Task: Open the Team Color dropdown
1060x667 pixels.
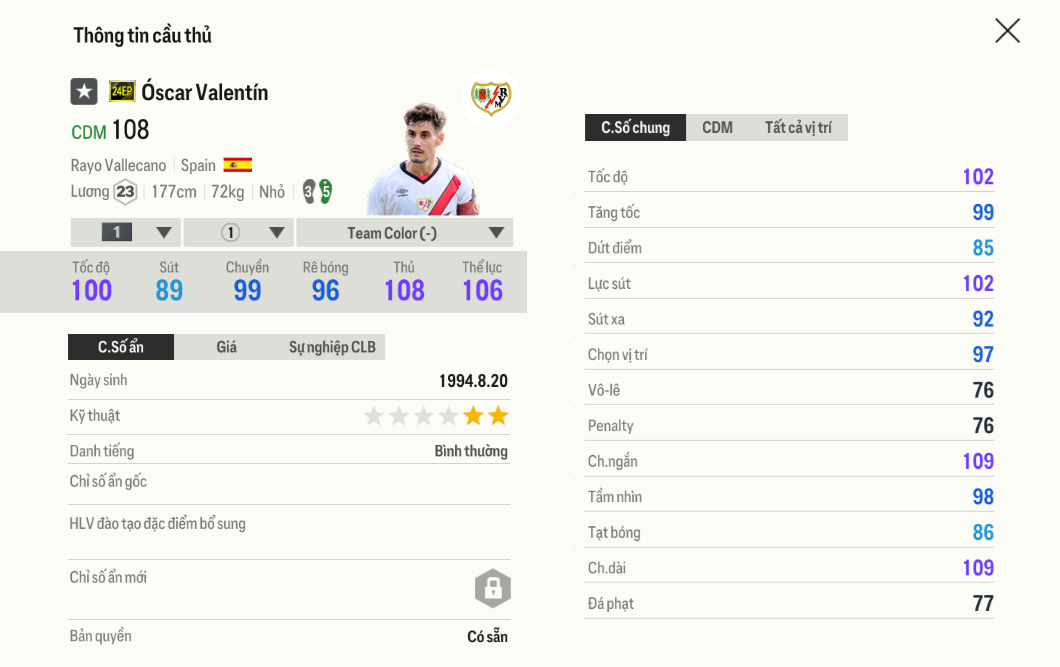Action: click(405, 233)
